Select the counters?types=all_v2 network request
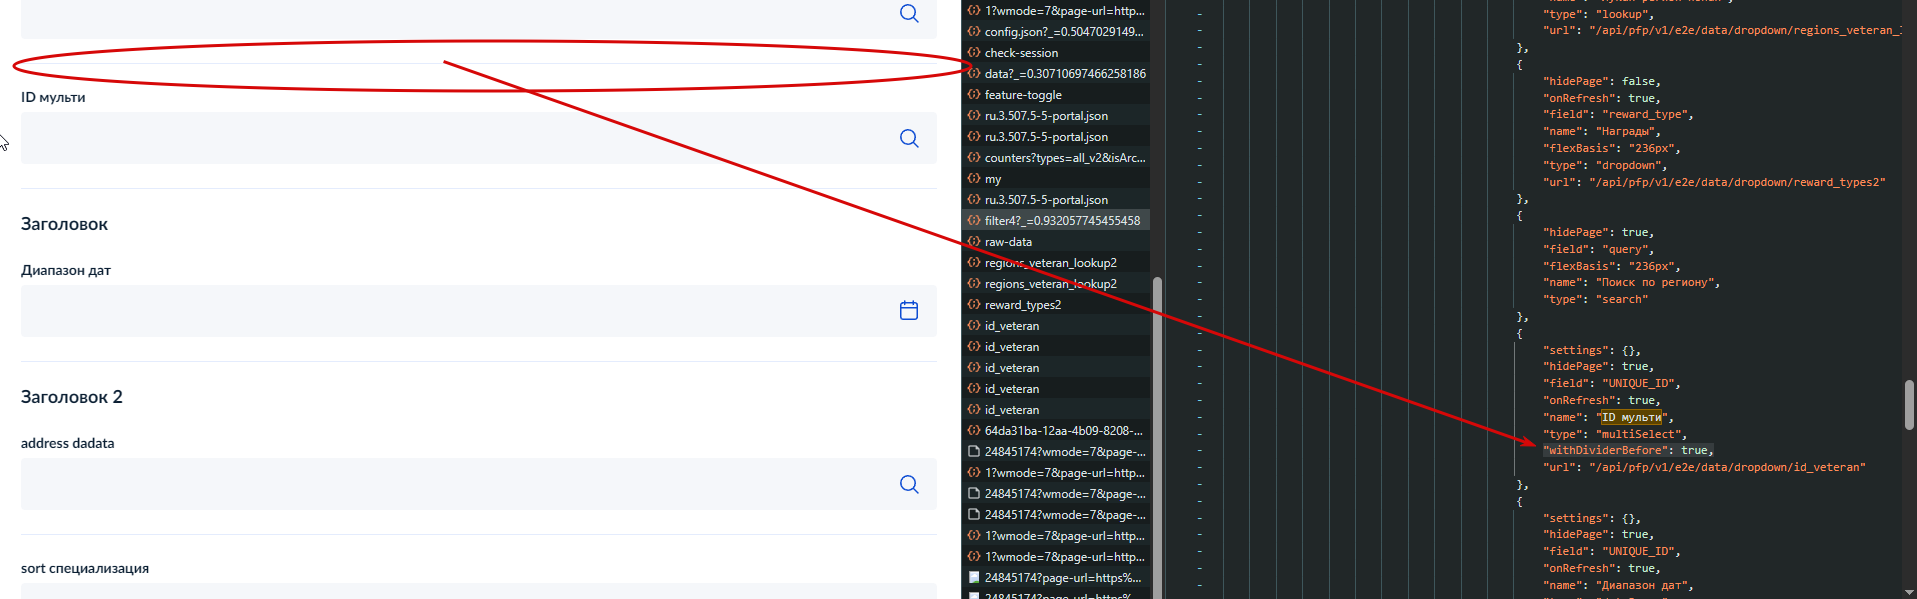1917x599 pixels. tap(1056, 158)
